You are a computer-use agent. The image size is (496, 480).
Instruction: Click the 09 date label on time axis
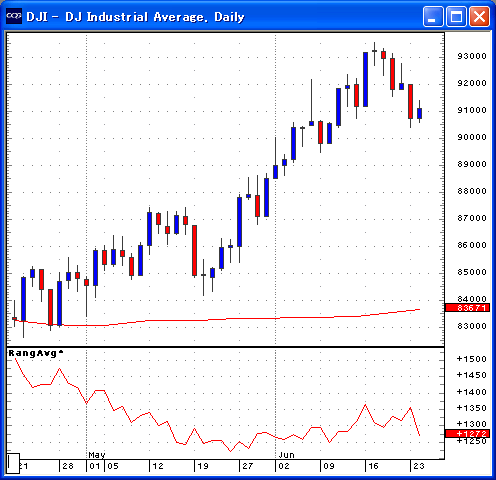pos(329,466)
